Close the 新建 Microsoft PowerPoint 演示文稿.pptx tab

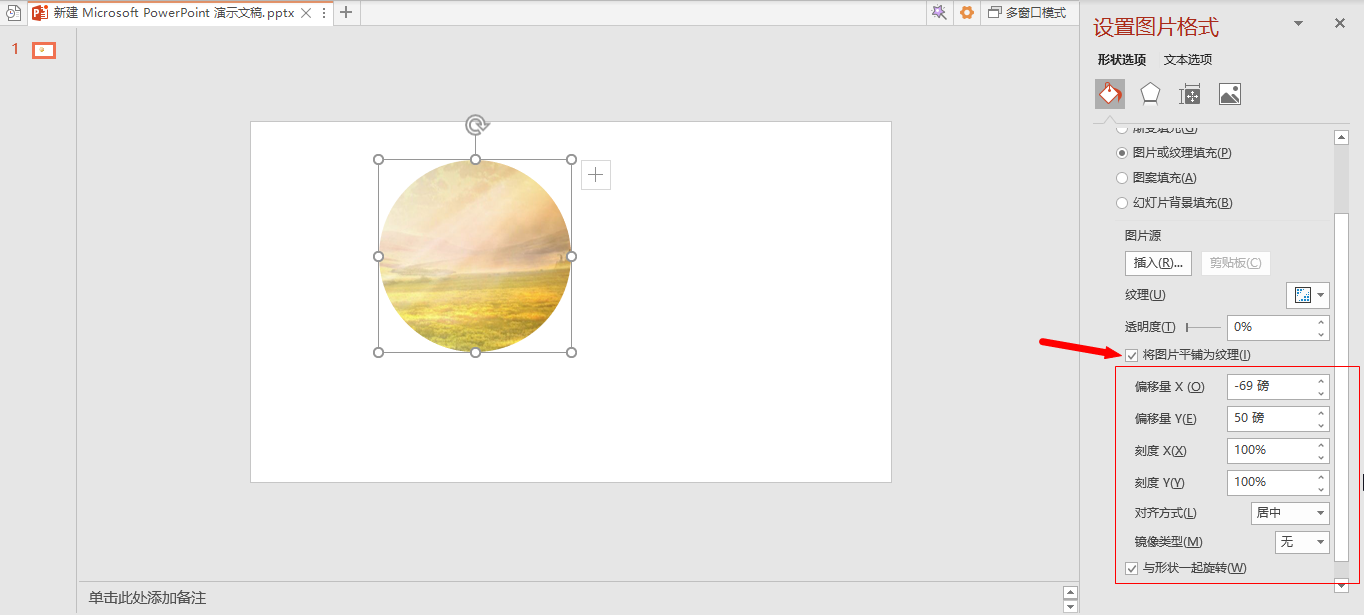[306, 13]
